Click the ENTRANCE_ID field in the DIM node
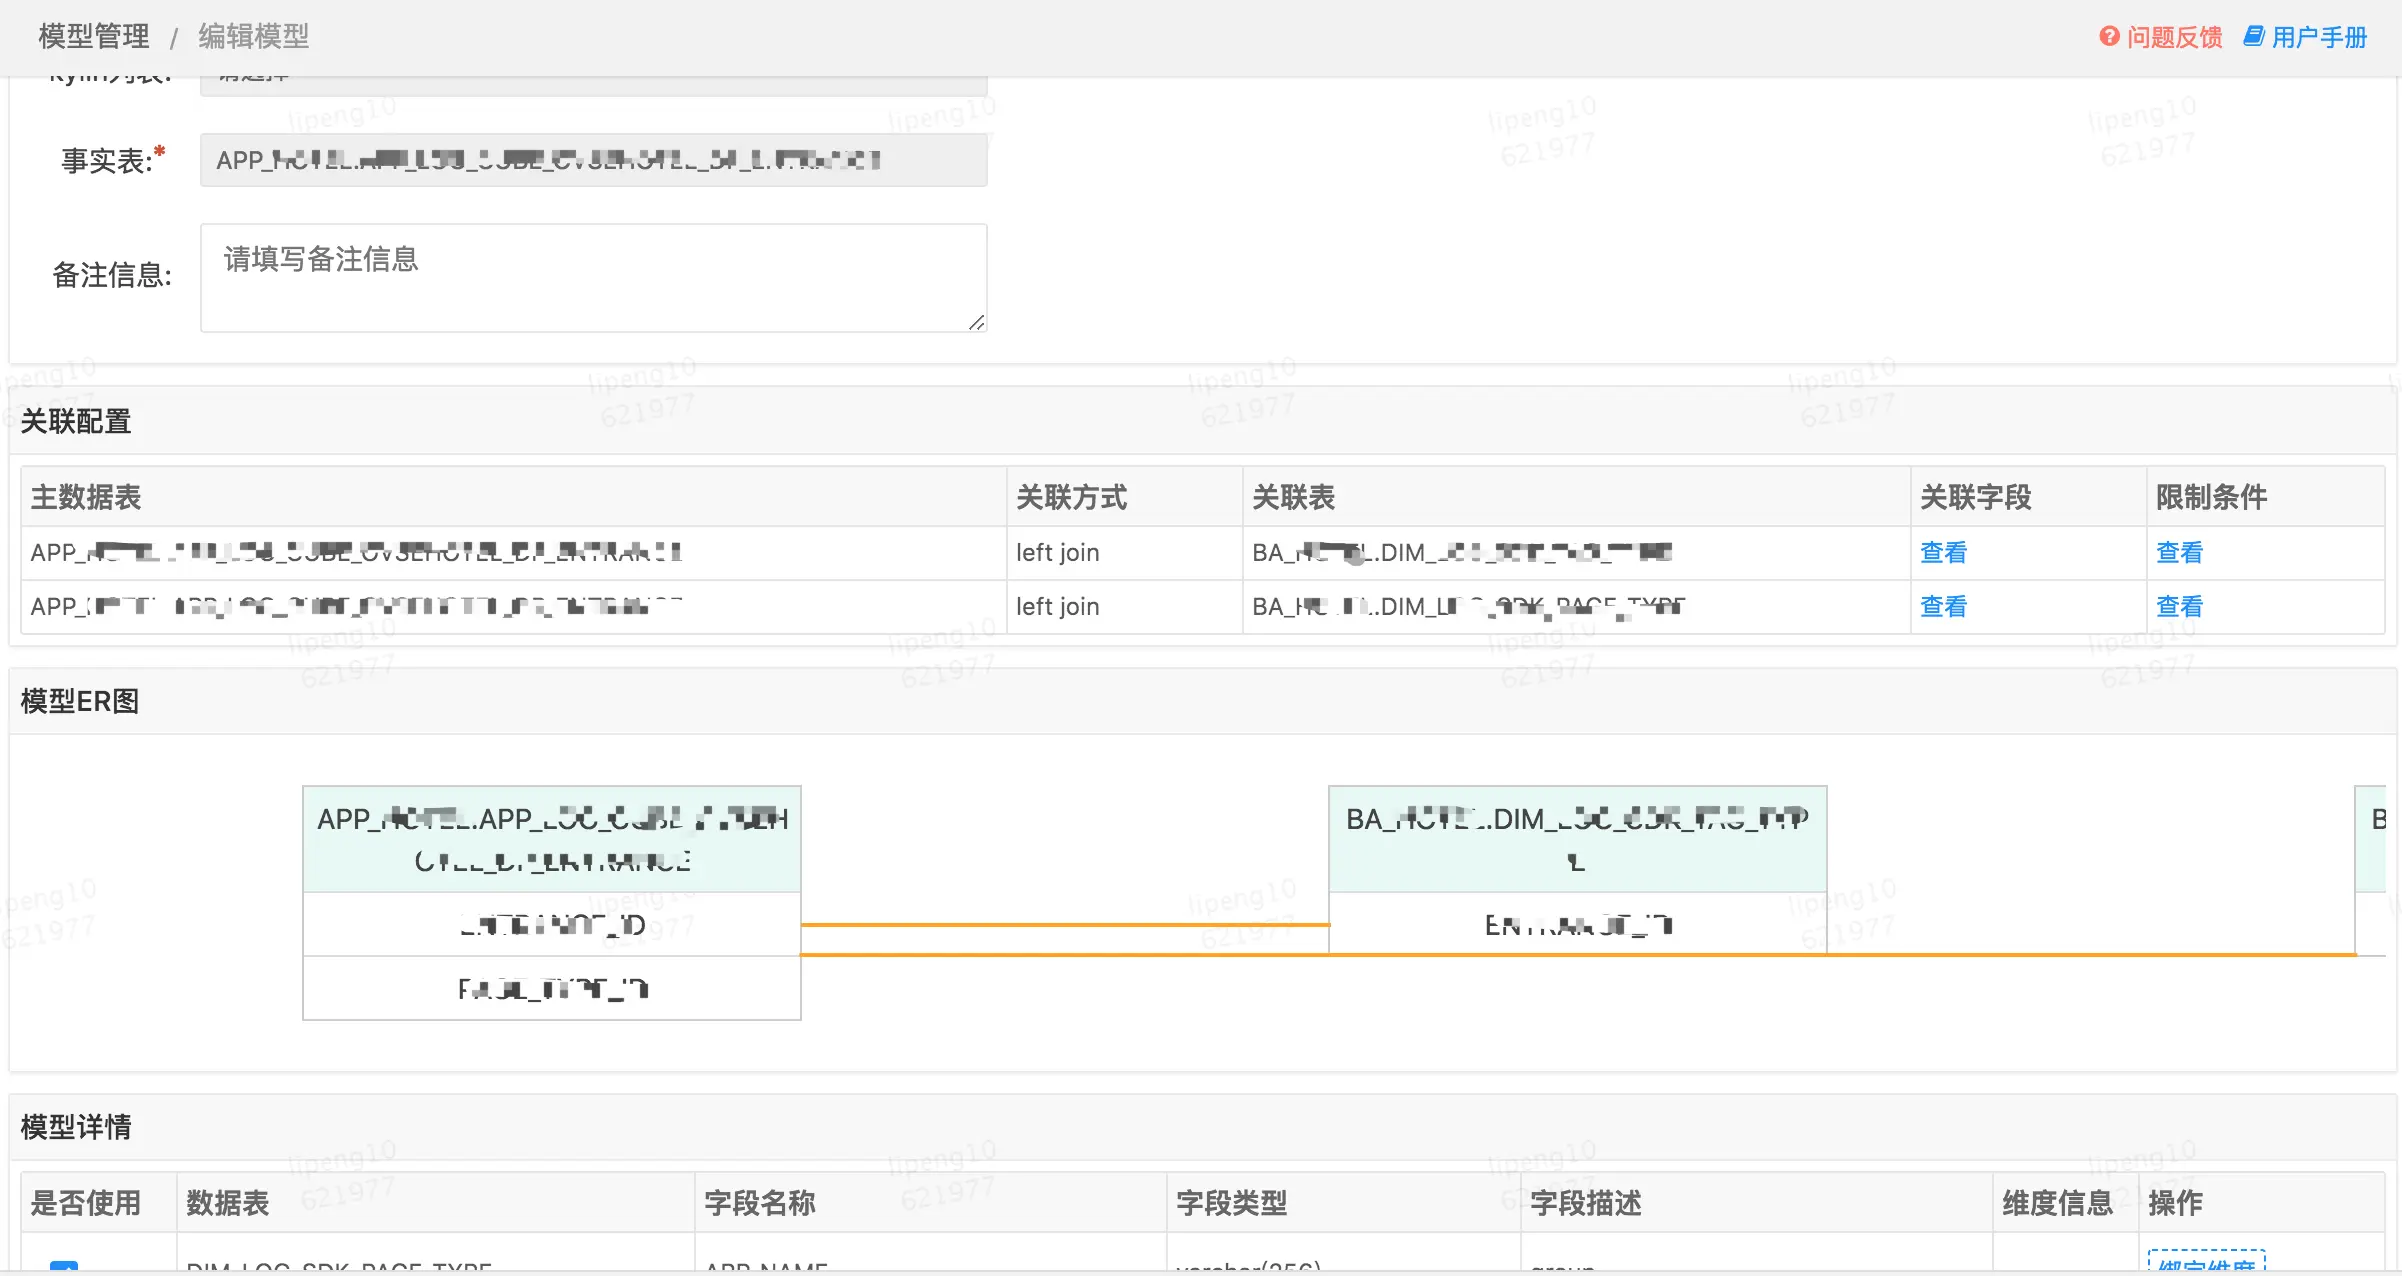Image resolution: width=2402 pixels, height=1276 pixels. pos(1577,925)
